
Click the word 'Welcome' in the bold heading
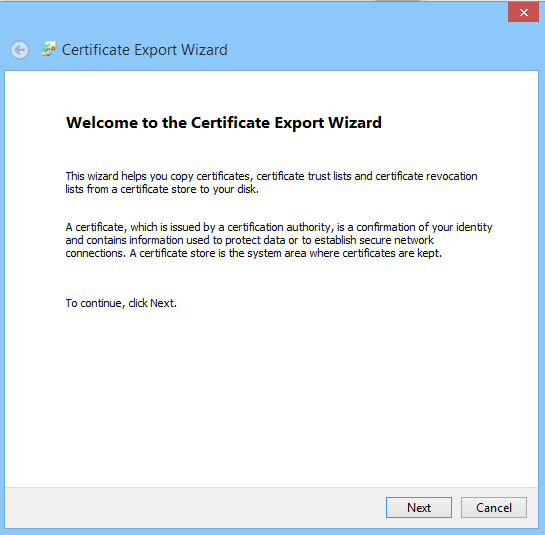(x=102, y=123)
